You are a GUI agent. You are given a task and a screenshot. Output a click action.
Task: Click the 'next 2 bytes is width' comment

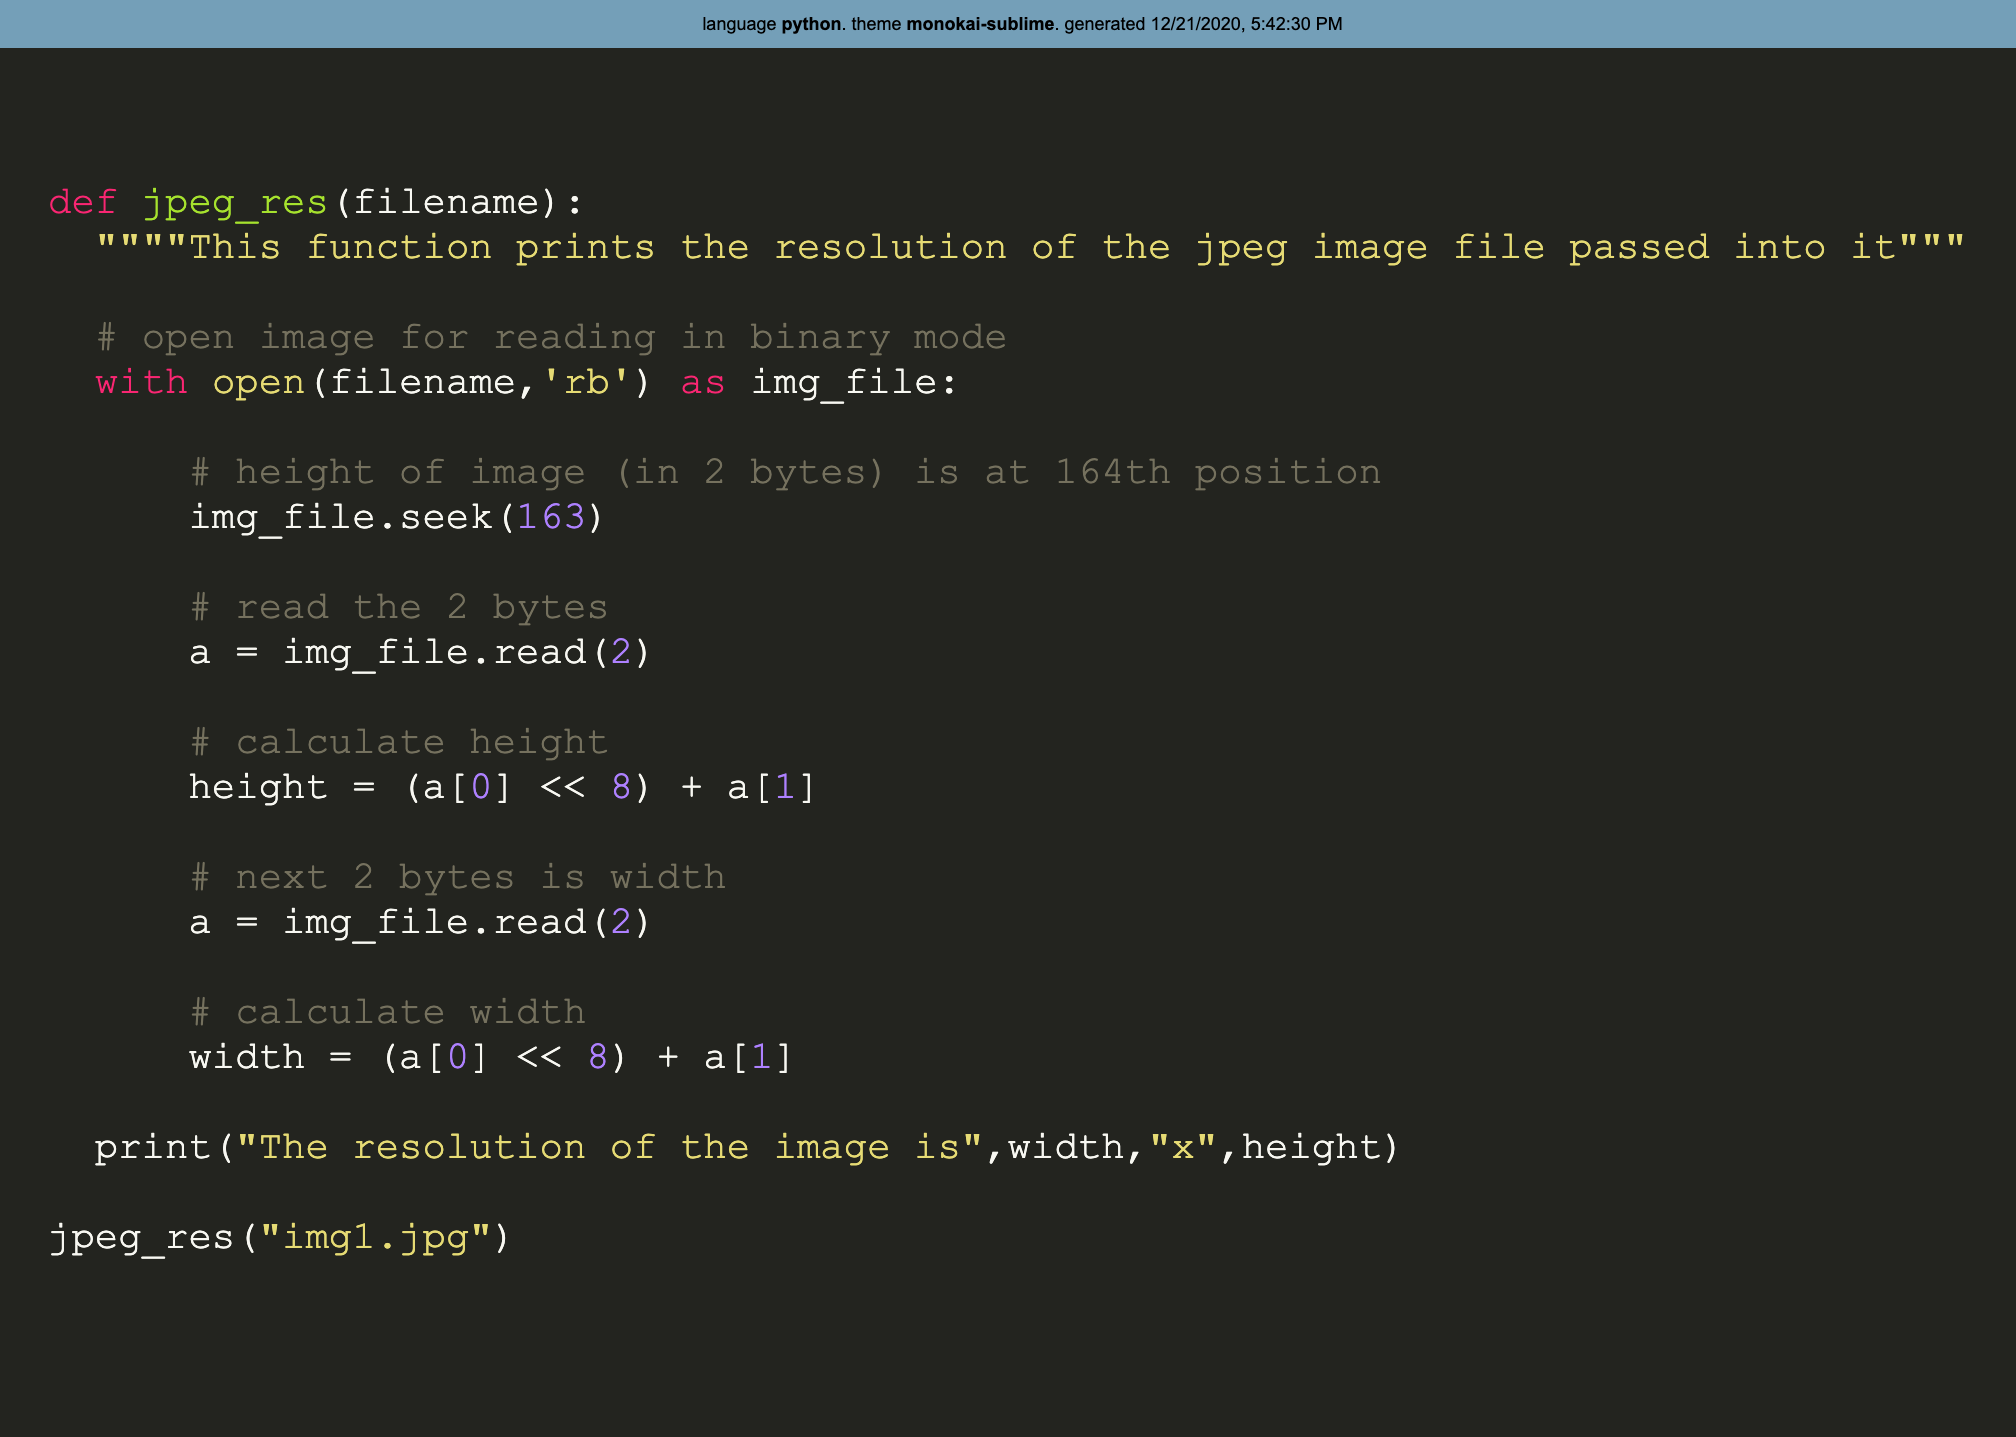point(458,878)
